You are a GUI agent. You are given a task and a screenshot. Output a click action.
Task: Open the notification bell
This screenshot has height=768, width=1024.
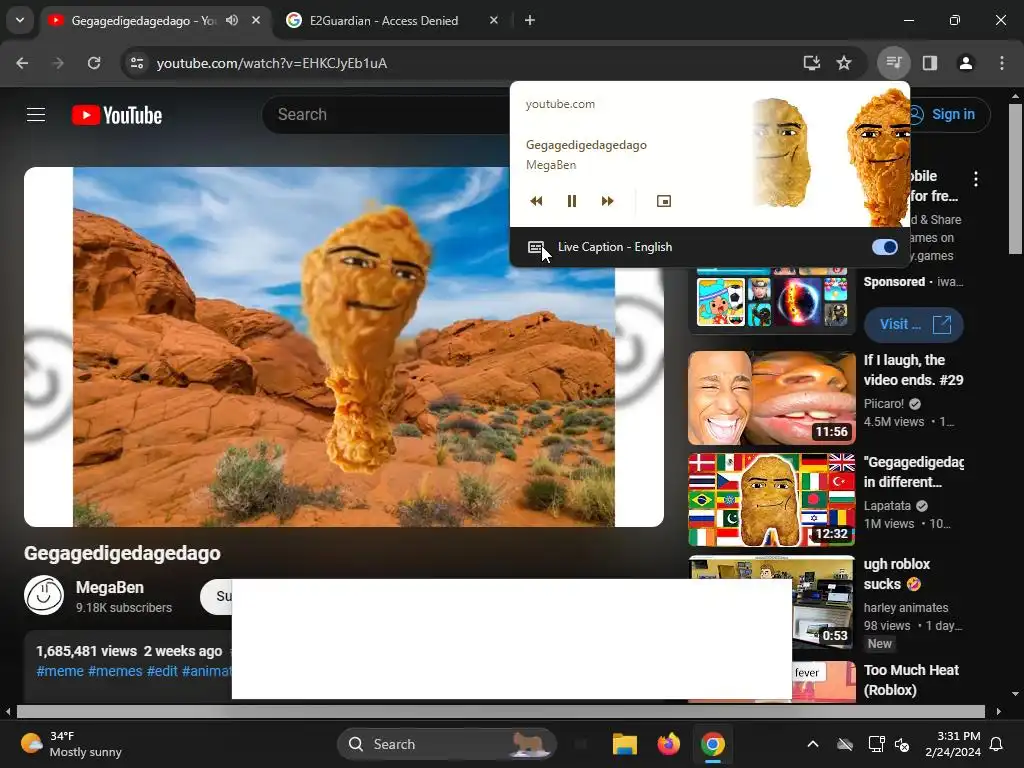tap(997, 744)
